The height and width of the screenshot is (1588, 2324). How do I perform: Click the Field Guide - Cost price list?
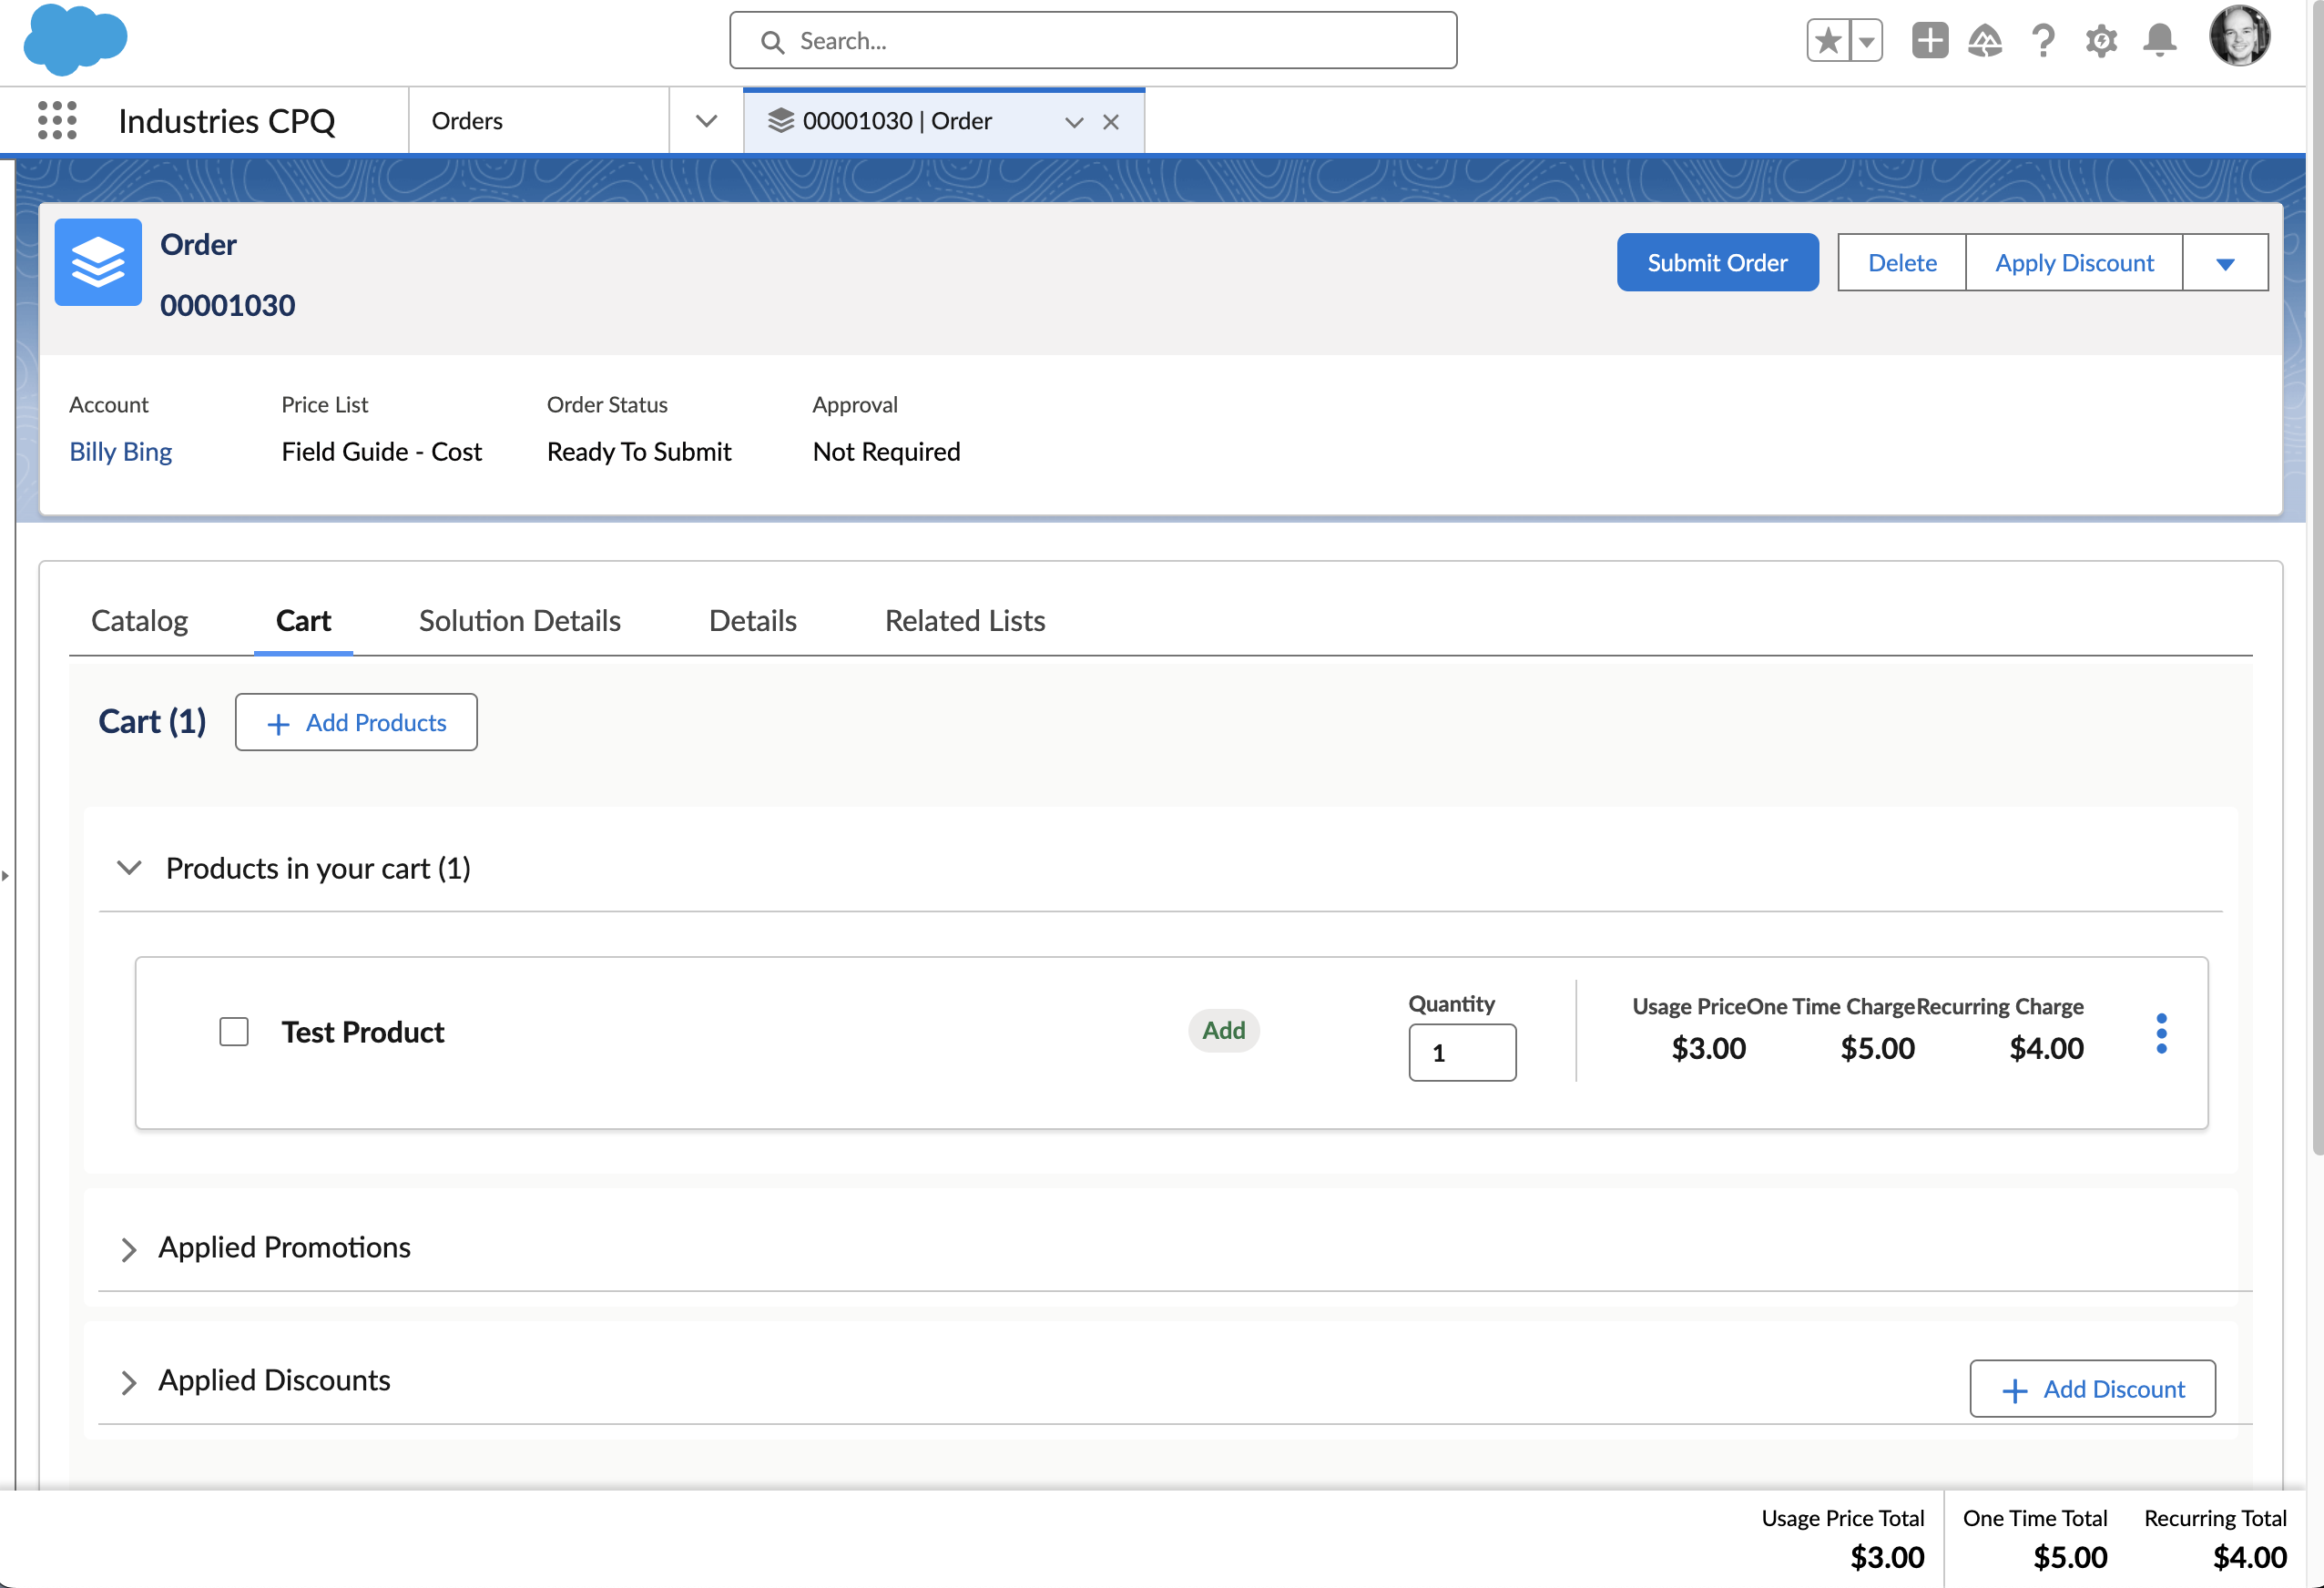(x=381, y=451)
